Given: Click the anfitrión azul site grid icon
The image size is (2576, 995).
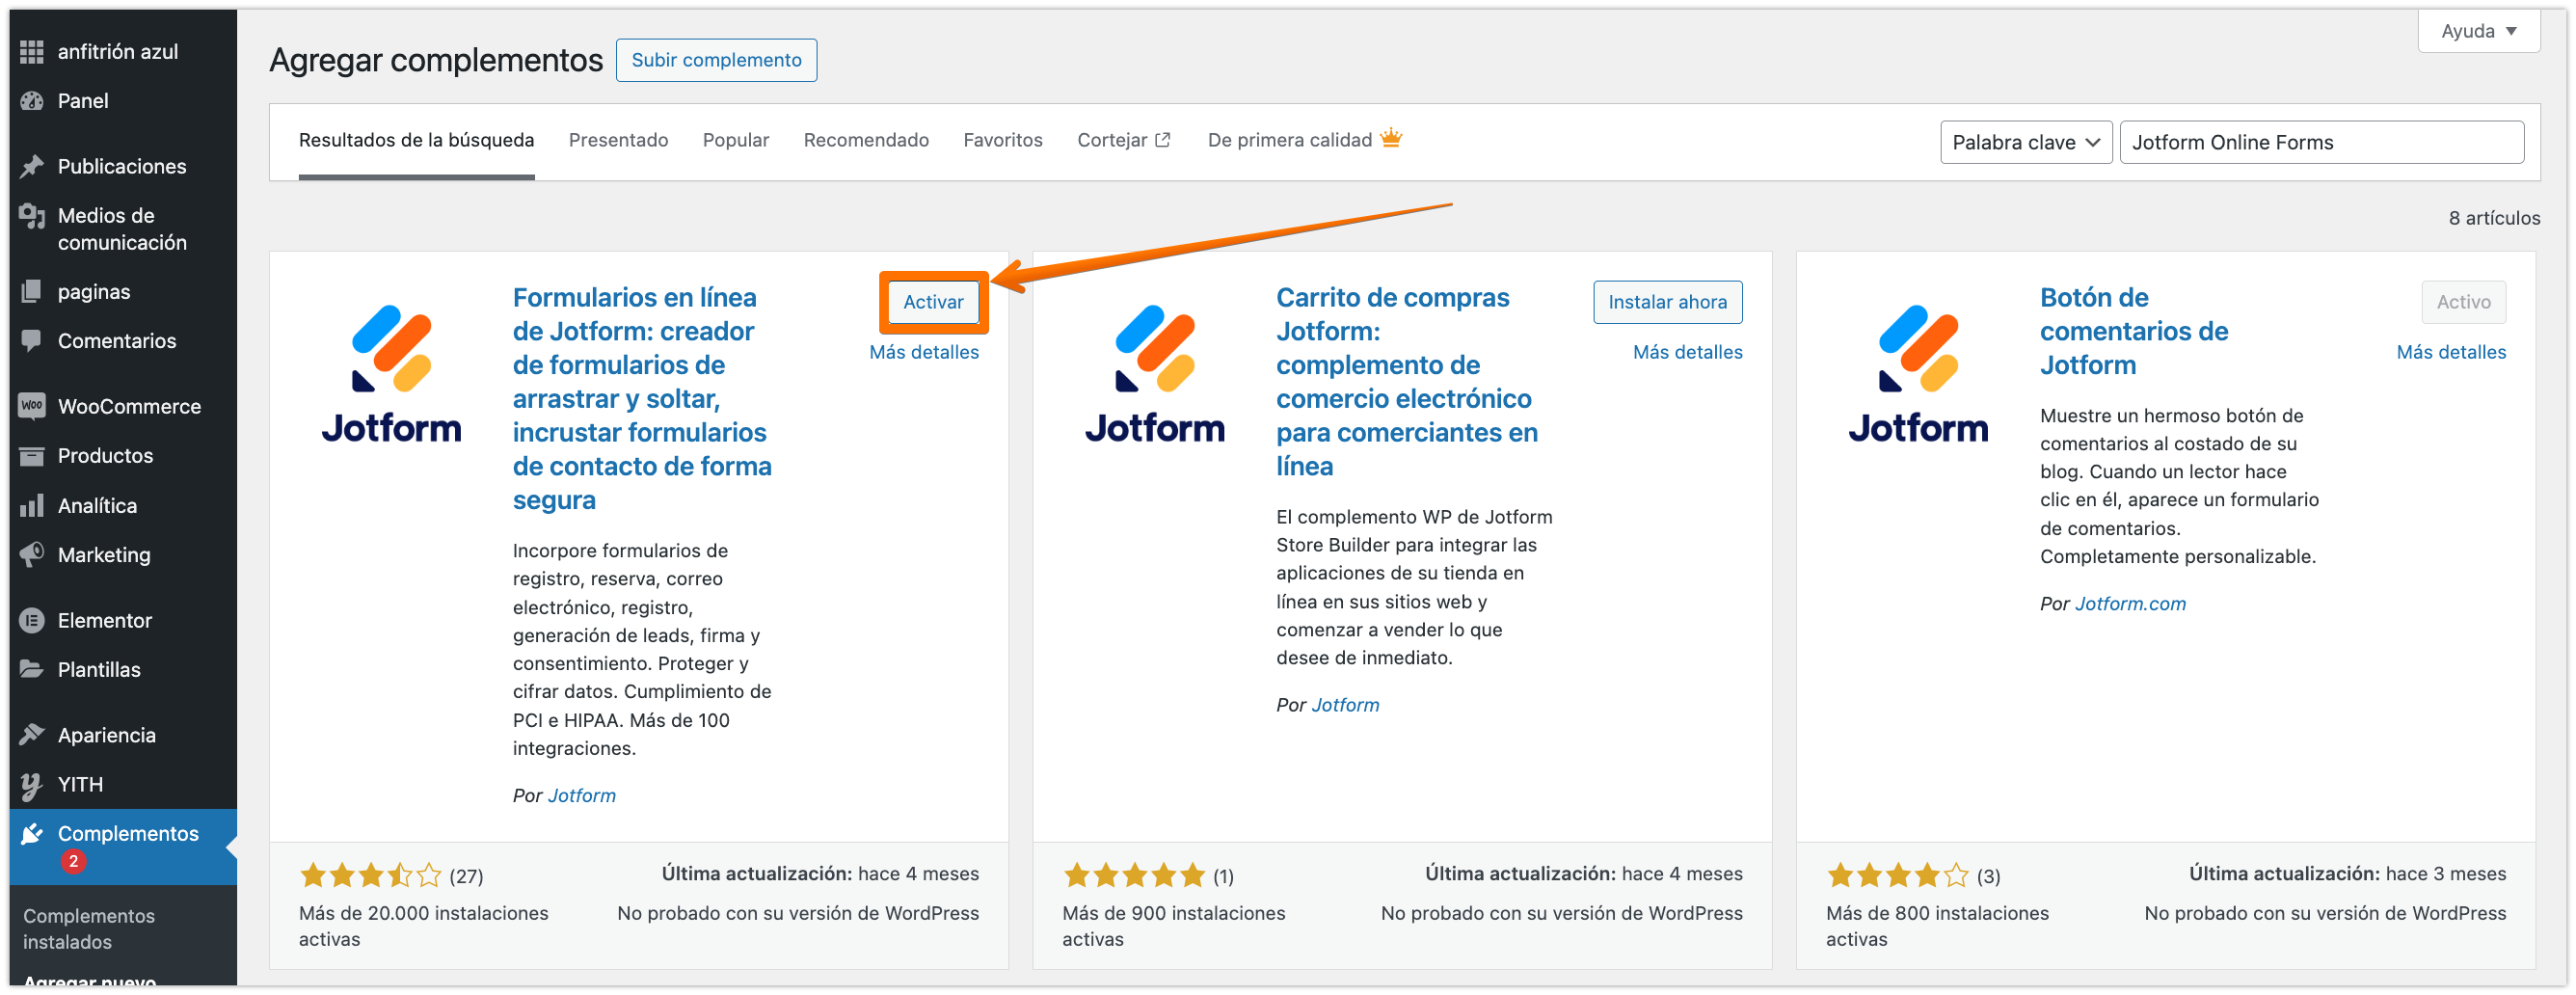Looking at the screenshot, I should [32, 51].
